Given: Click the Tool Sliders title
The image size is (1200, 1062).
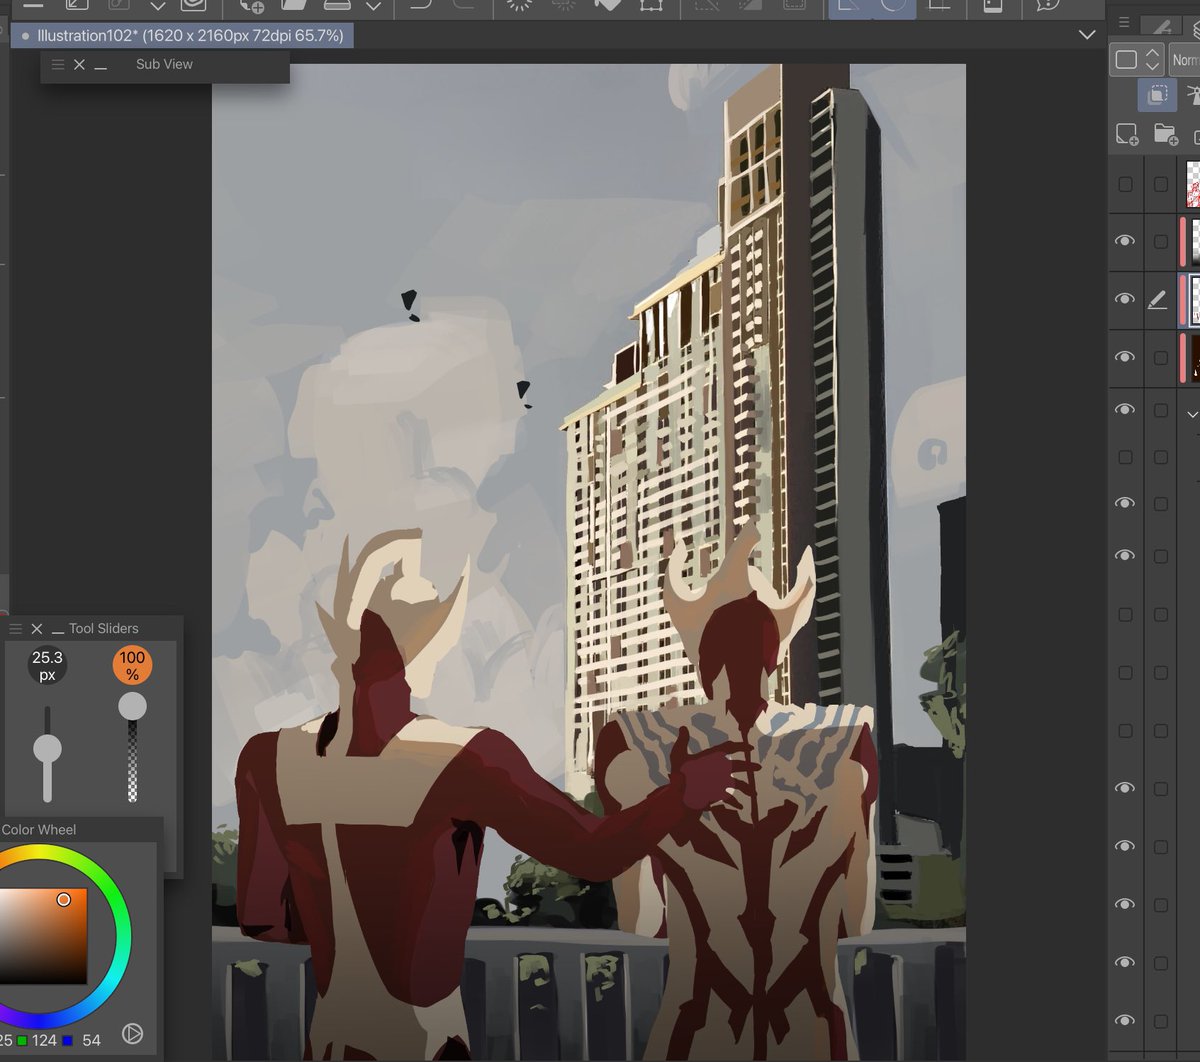Looking at the screenshot, I should pyautogui.click(x=104, y=629).
